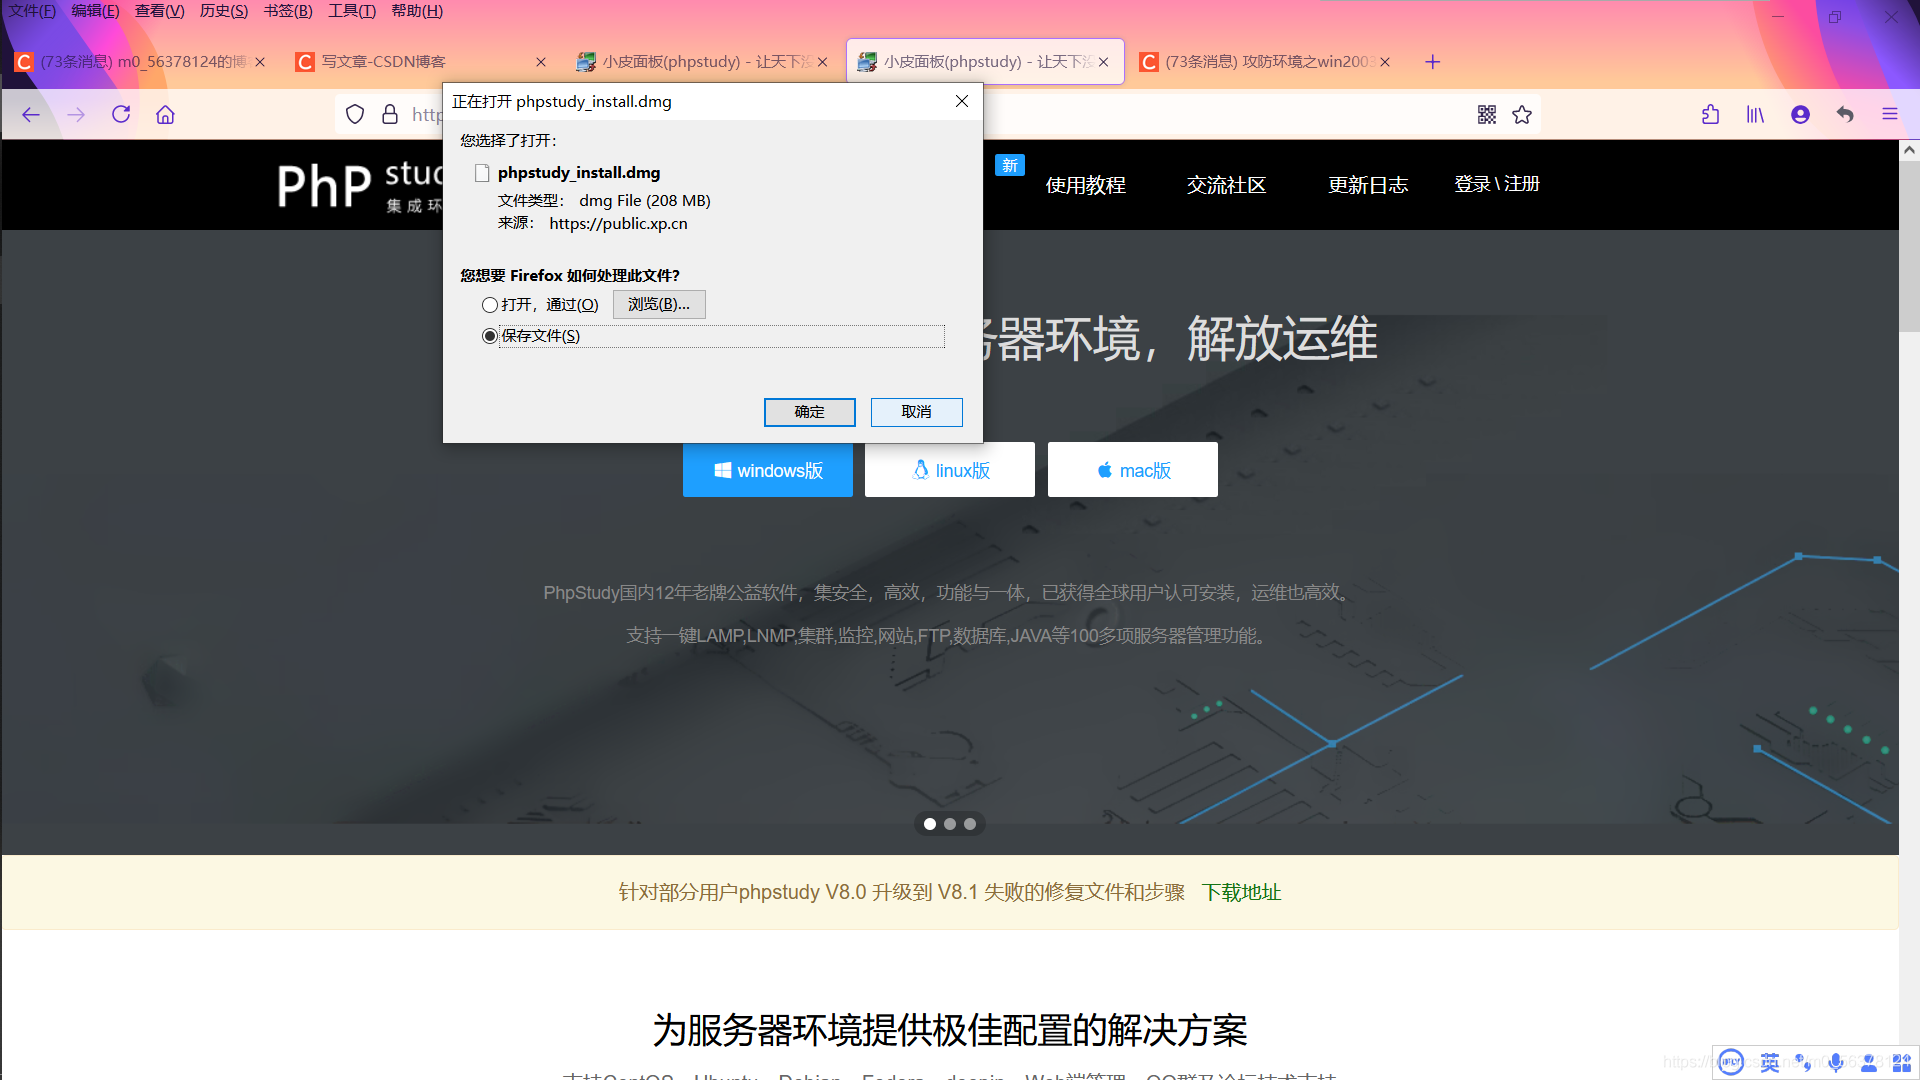Select the second carousel dot
The image size is (1920, 1080).
point(950,824)
